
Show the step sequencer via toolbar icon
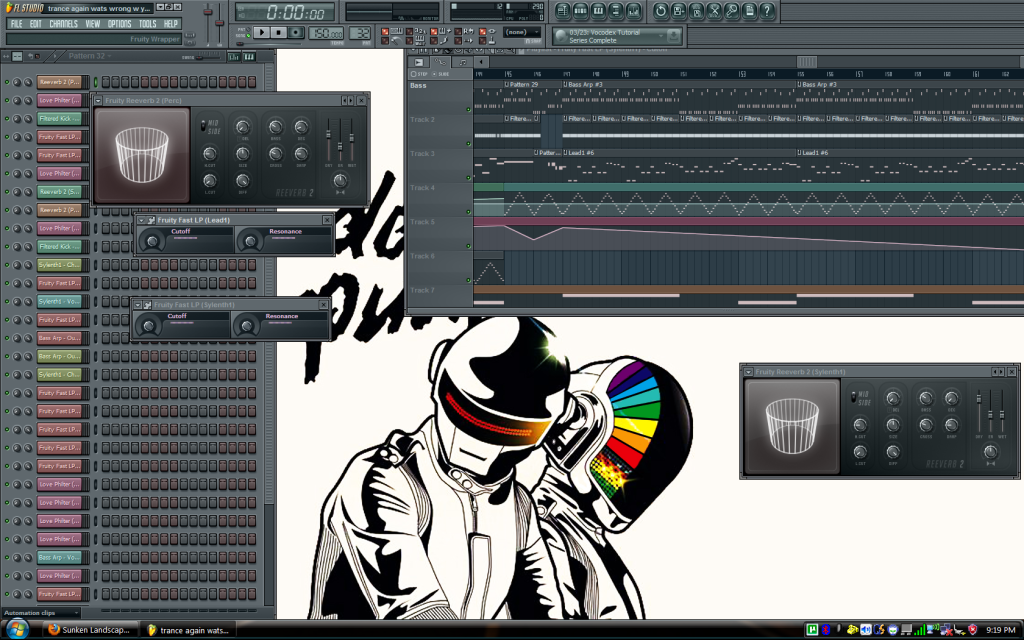click(x=580, y=10)
